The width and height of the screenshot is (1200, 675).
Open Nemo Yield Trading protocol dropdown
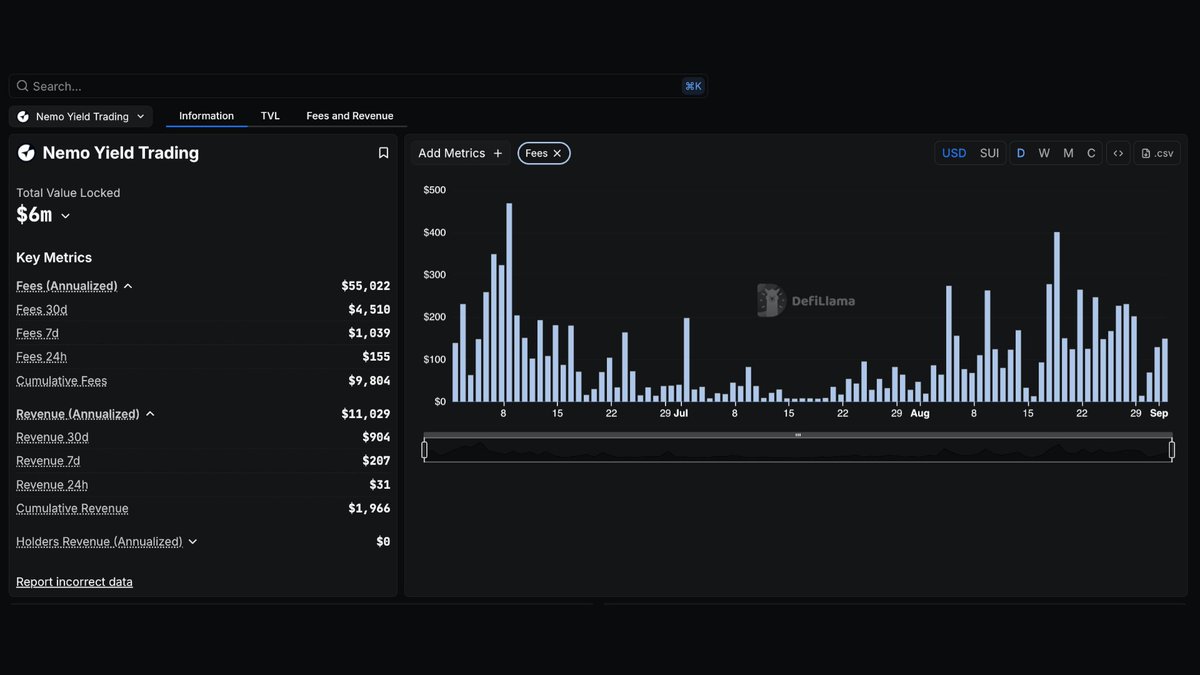click(81, 116)
